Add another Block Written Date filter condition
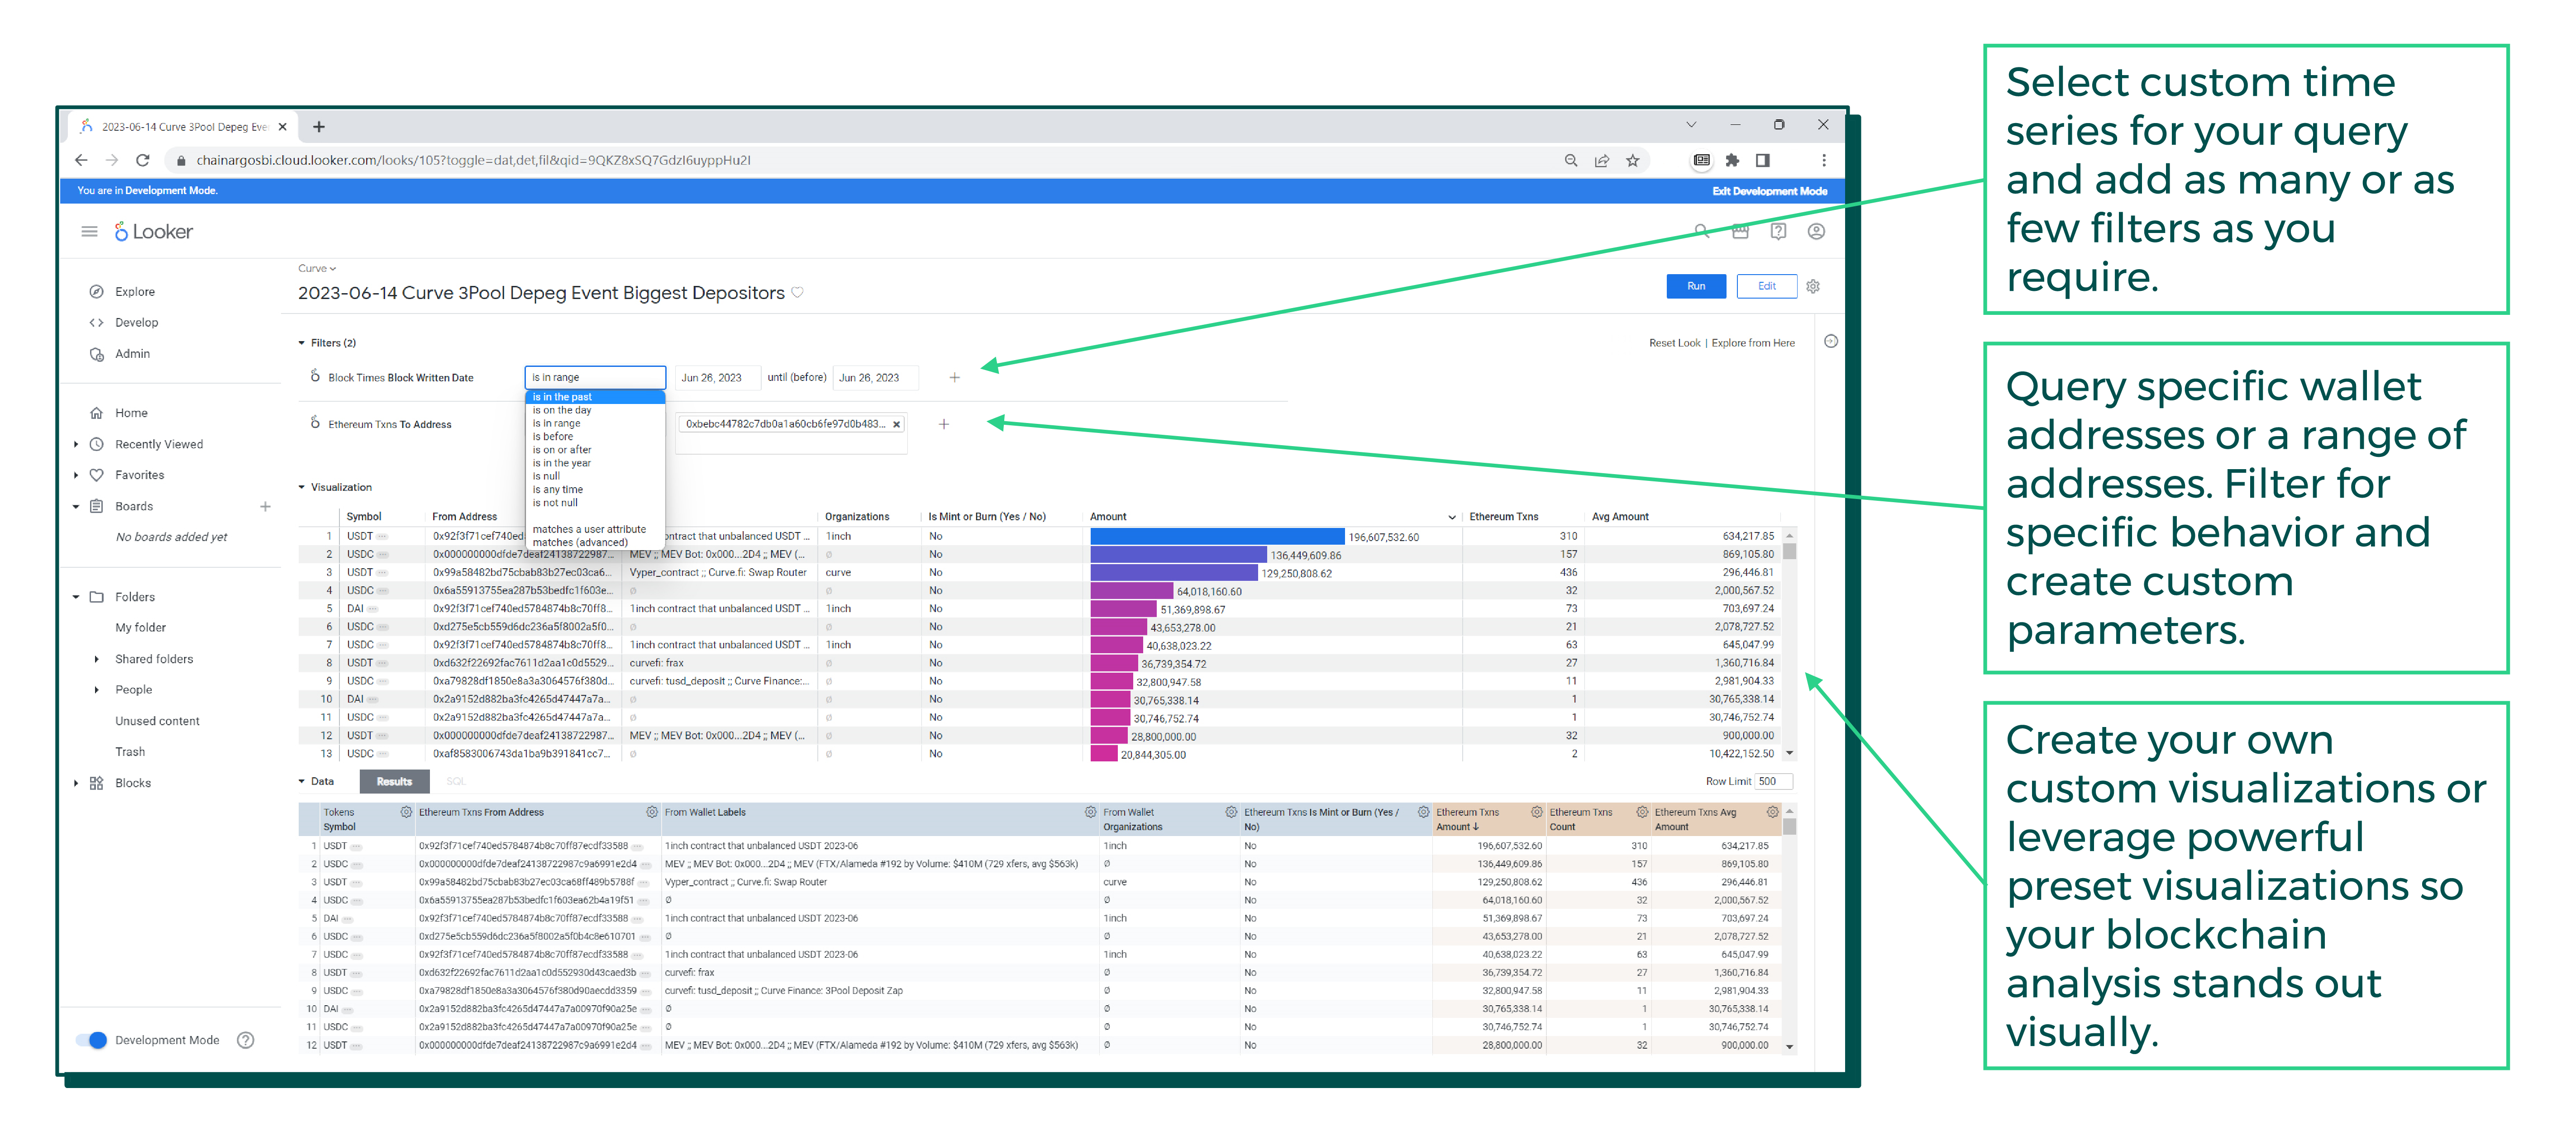The width and height of the screenshot is (2576, 1131). [954, 378]
